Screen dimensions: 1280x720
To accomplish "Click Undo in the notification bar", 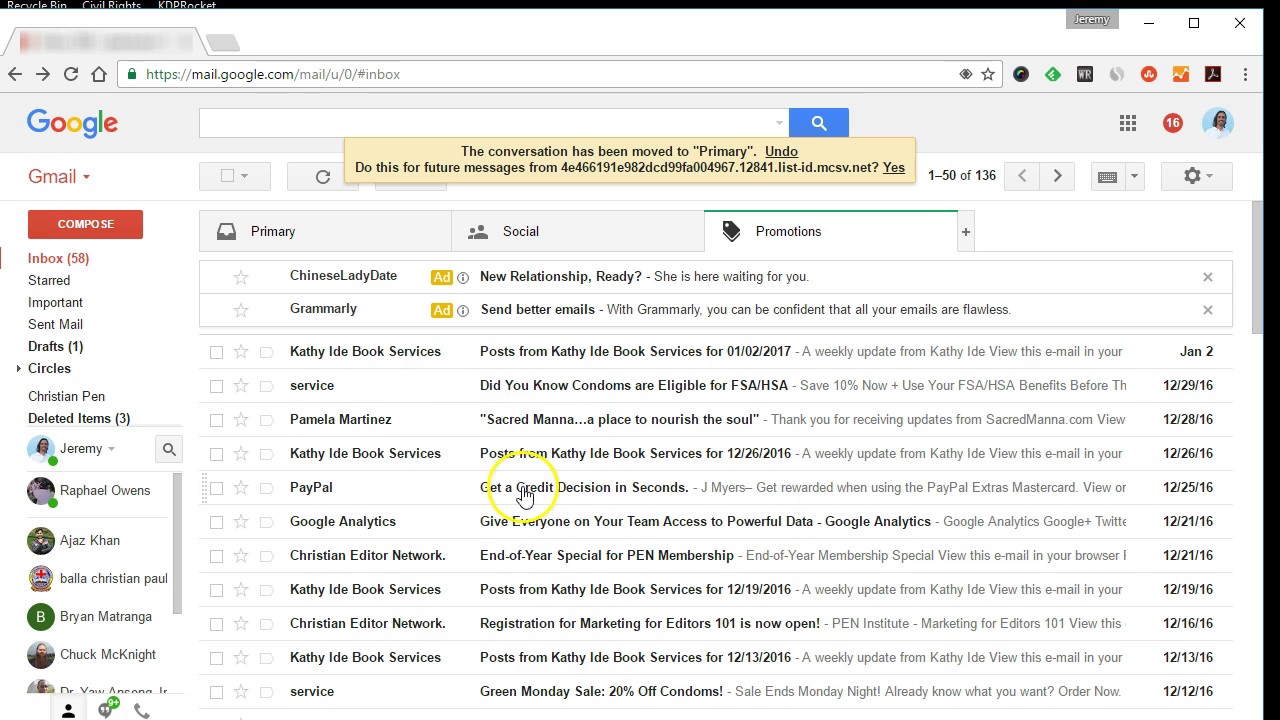I will (781, 151).
